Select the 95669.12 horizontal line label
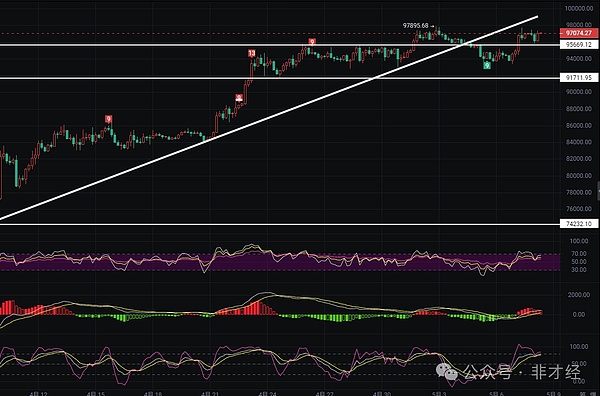Image resolution: width=600 pixels, height=396 pixels. (x=579, y=45)
